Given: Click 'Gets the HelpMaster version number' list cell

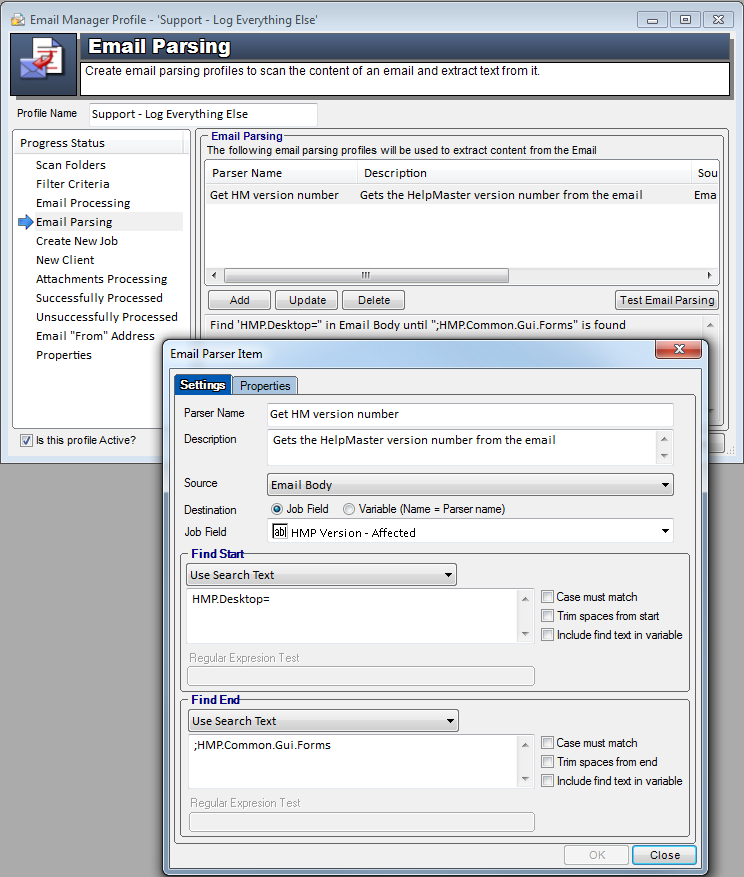Looking at the screenshot, I should pyautogui.click(x=501, y=195).
